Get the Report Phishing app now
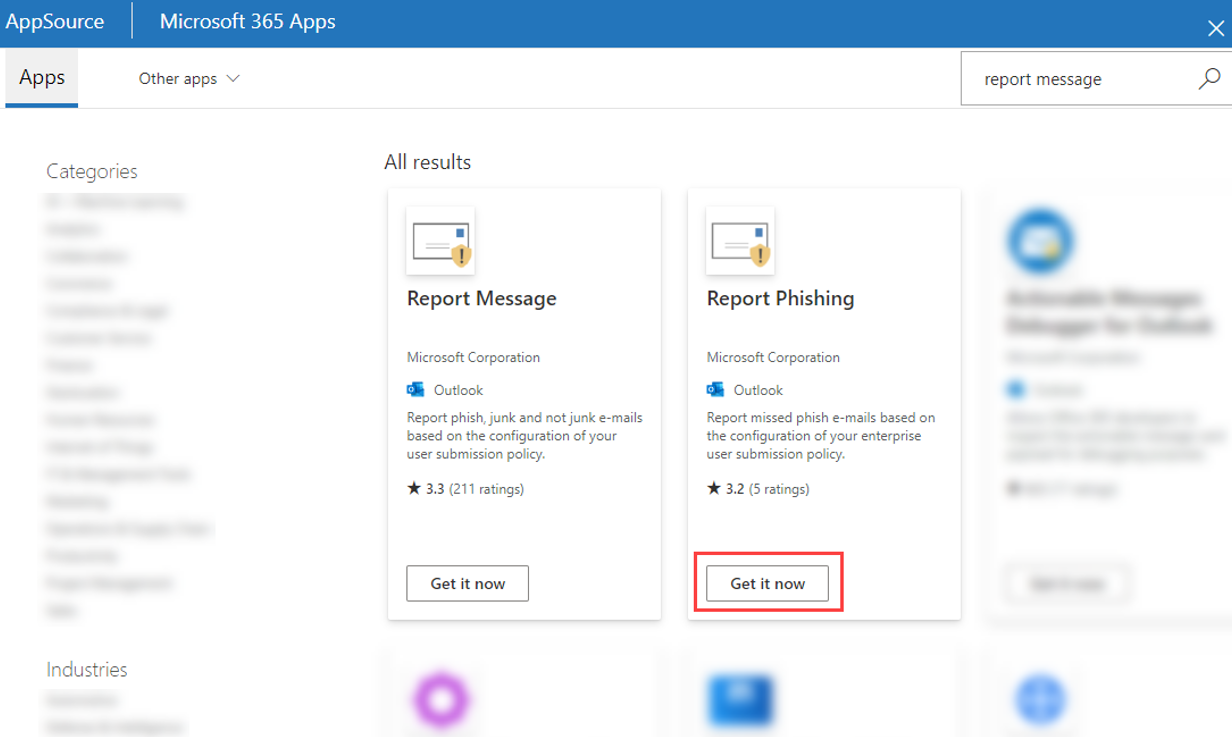The height and width of the screenshot is (737, 1232). click(767, 583)
